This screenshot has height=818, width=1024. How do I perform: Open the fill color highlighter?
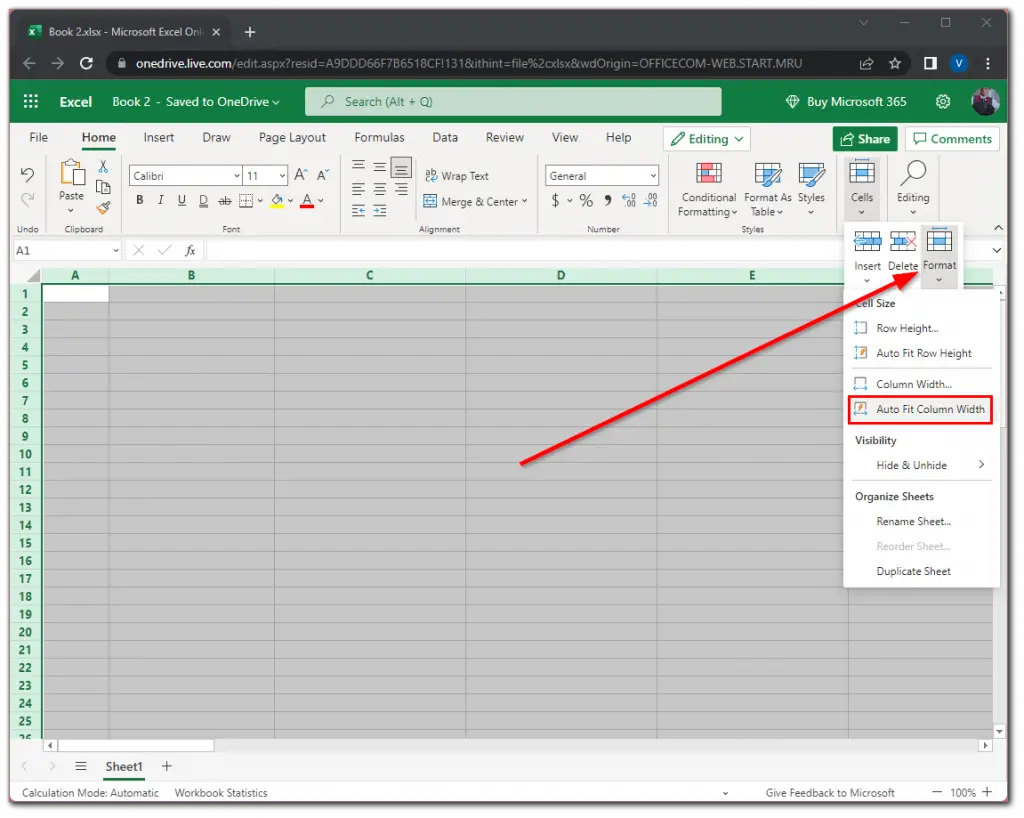pos(277,201)
